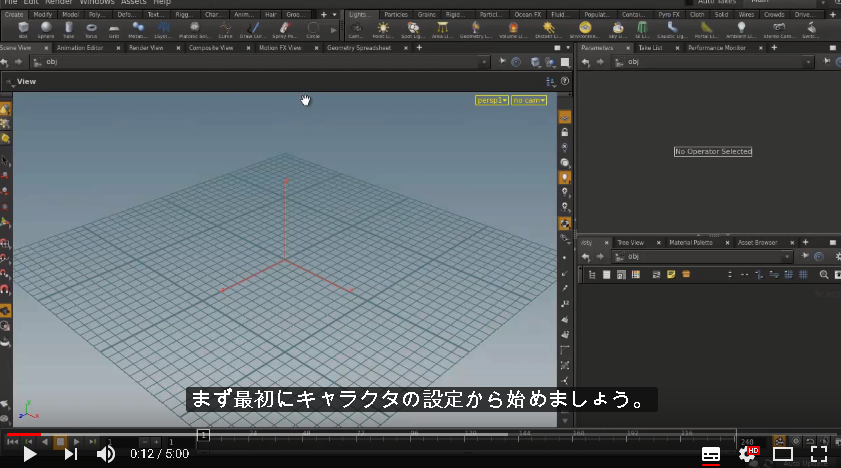This screenshot has height=468, width=841.
Task: Open the no cam camera dropdown
Action: [529, 100]
